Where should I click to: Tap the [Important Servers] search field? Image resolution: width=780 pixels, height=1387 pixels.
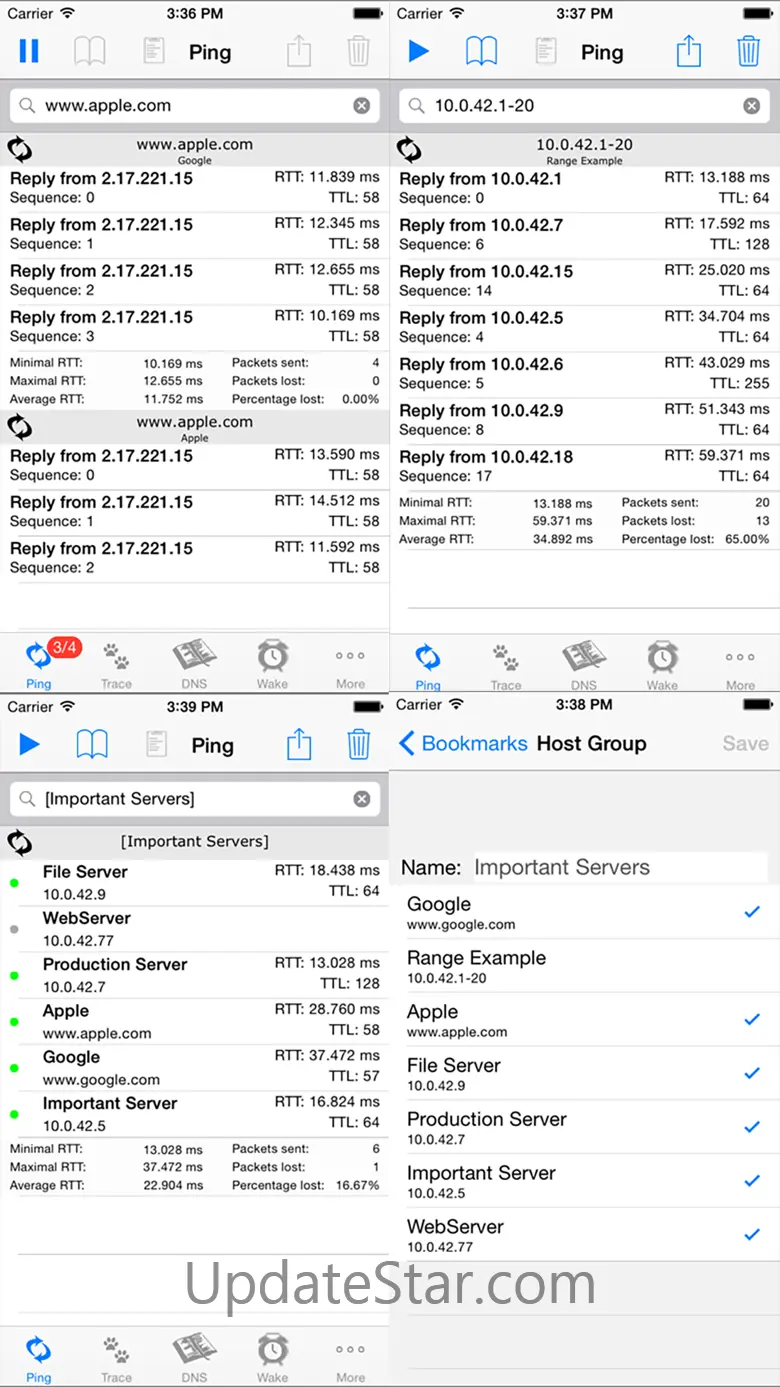click(x=195, y=799)
